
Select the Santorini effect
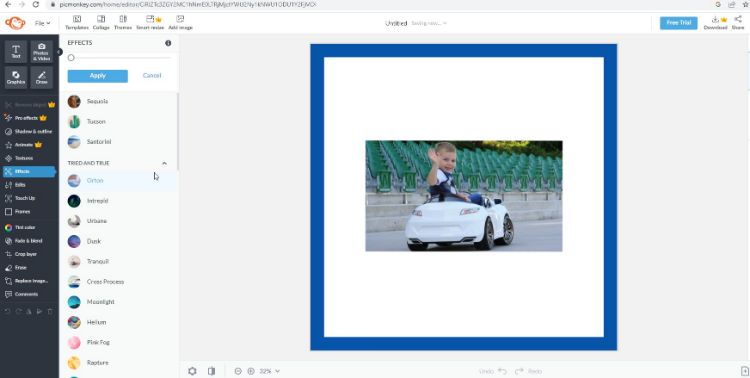[x=119, y=142]
